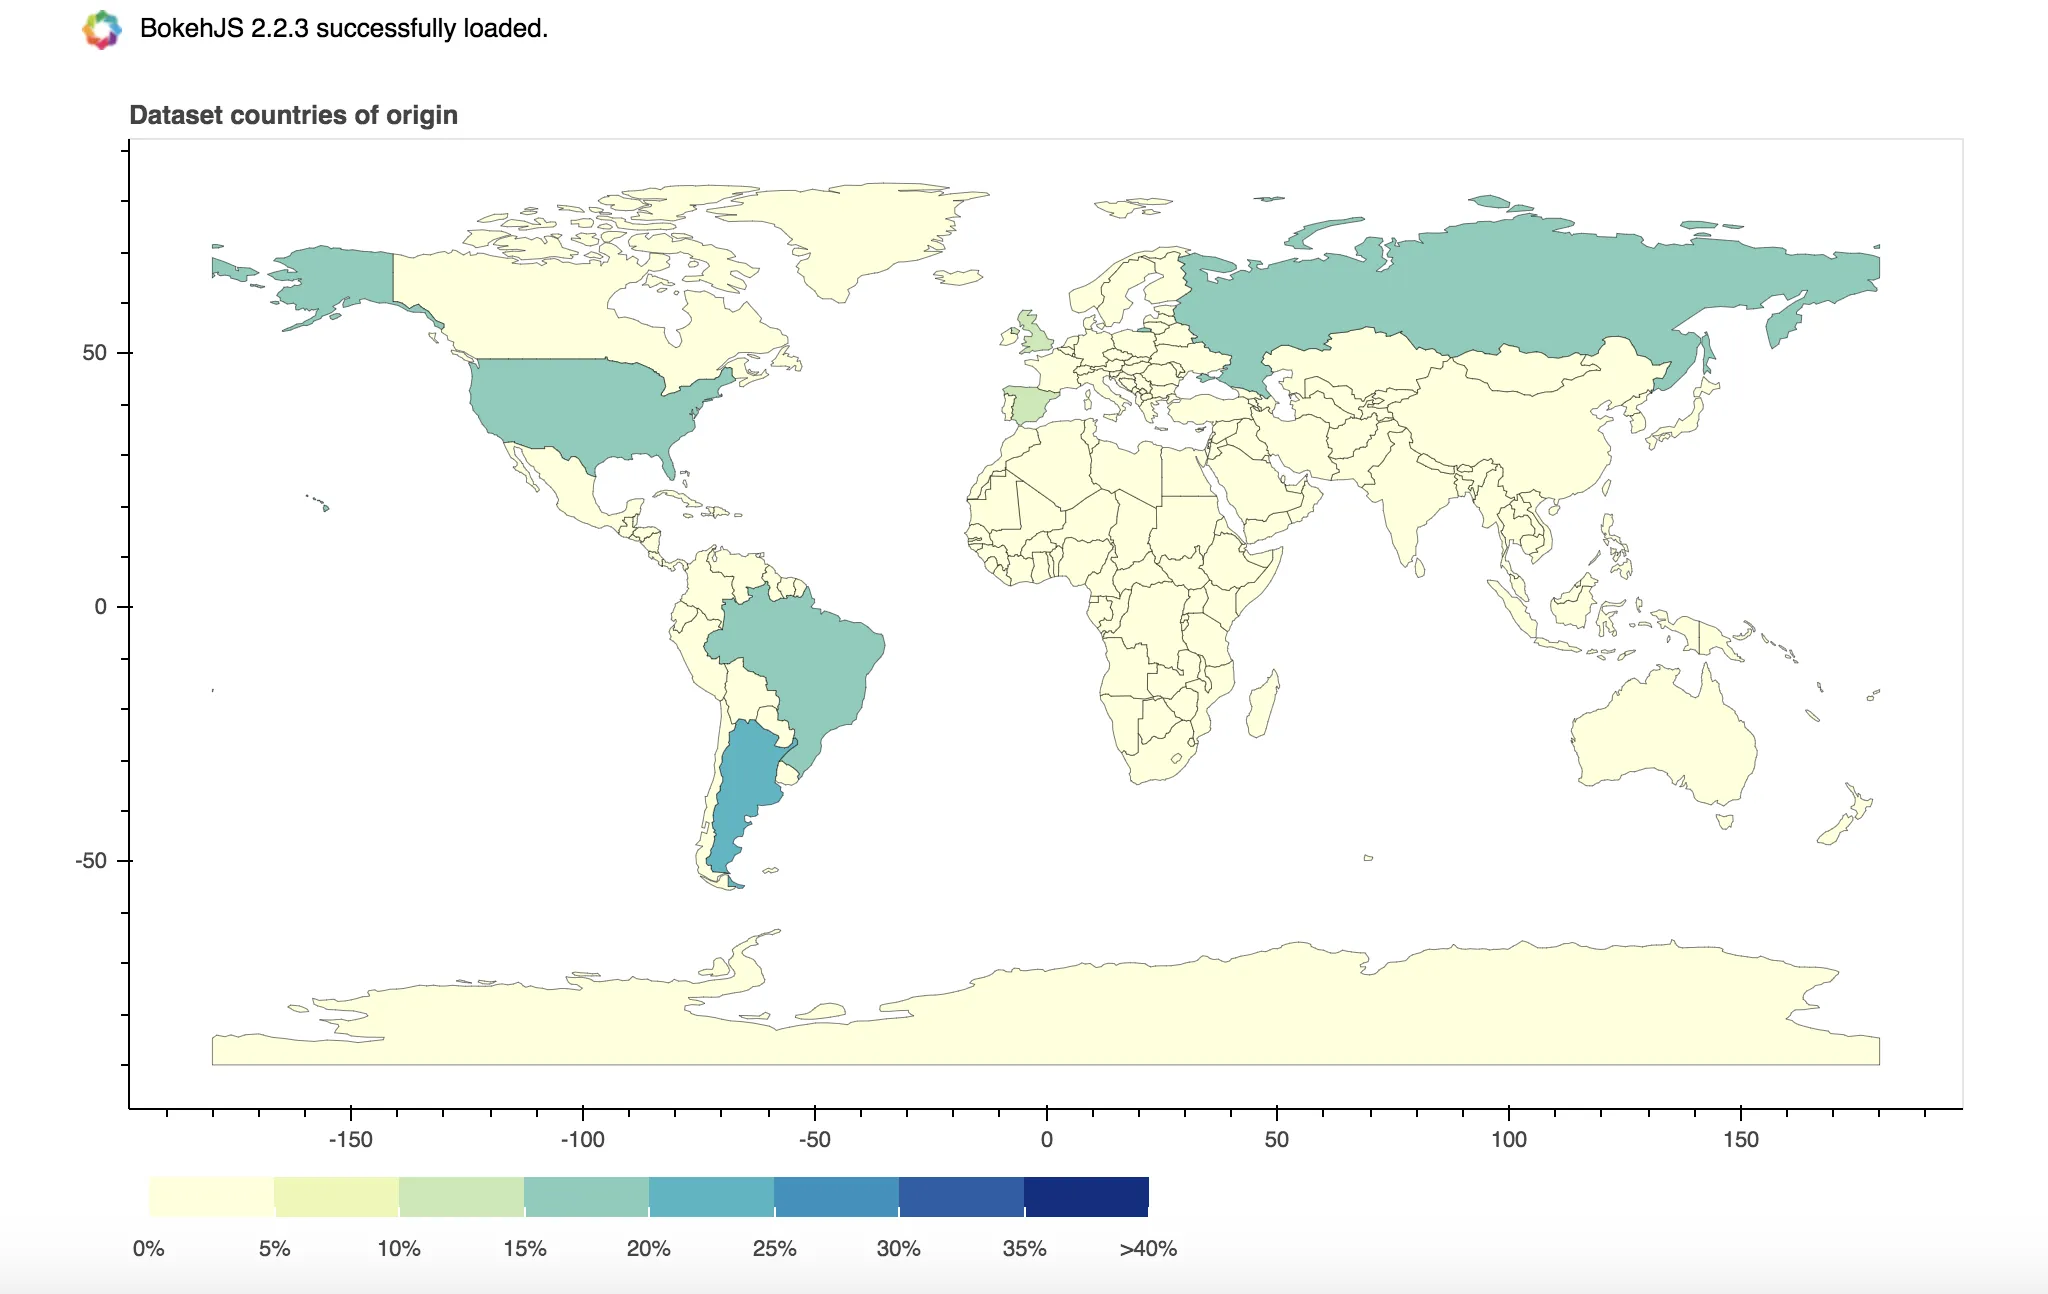The width and height of the screenshot is (2048, 1294).
Task: Click the '30%' colorbar label
Action: [899, 1249]
